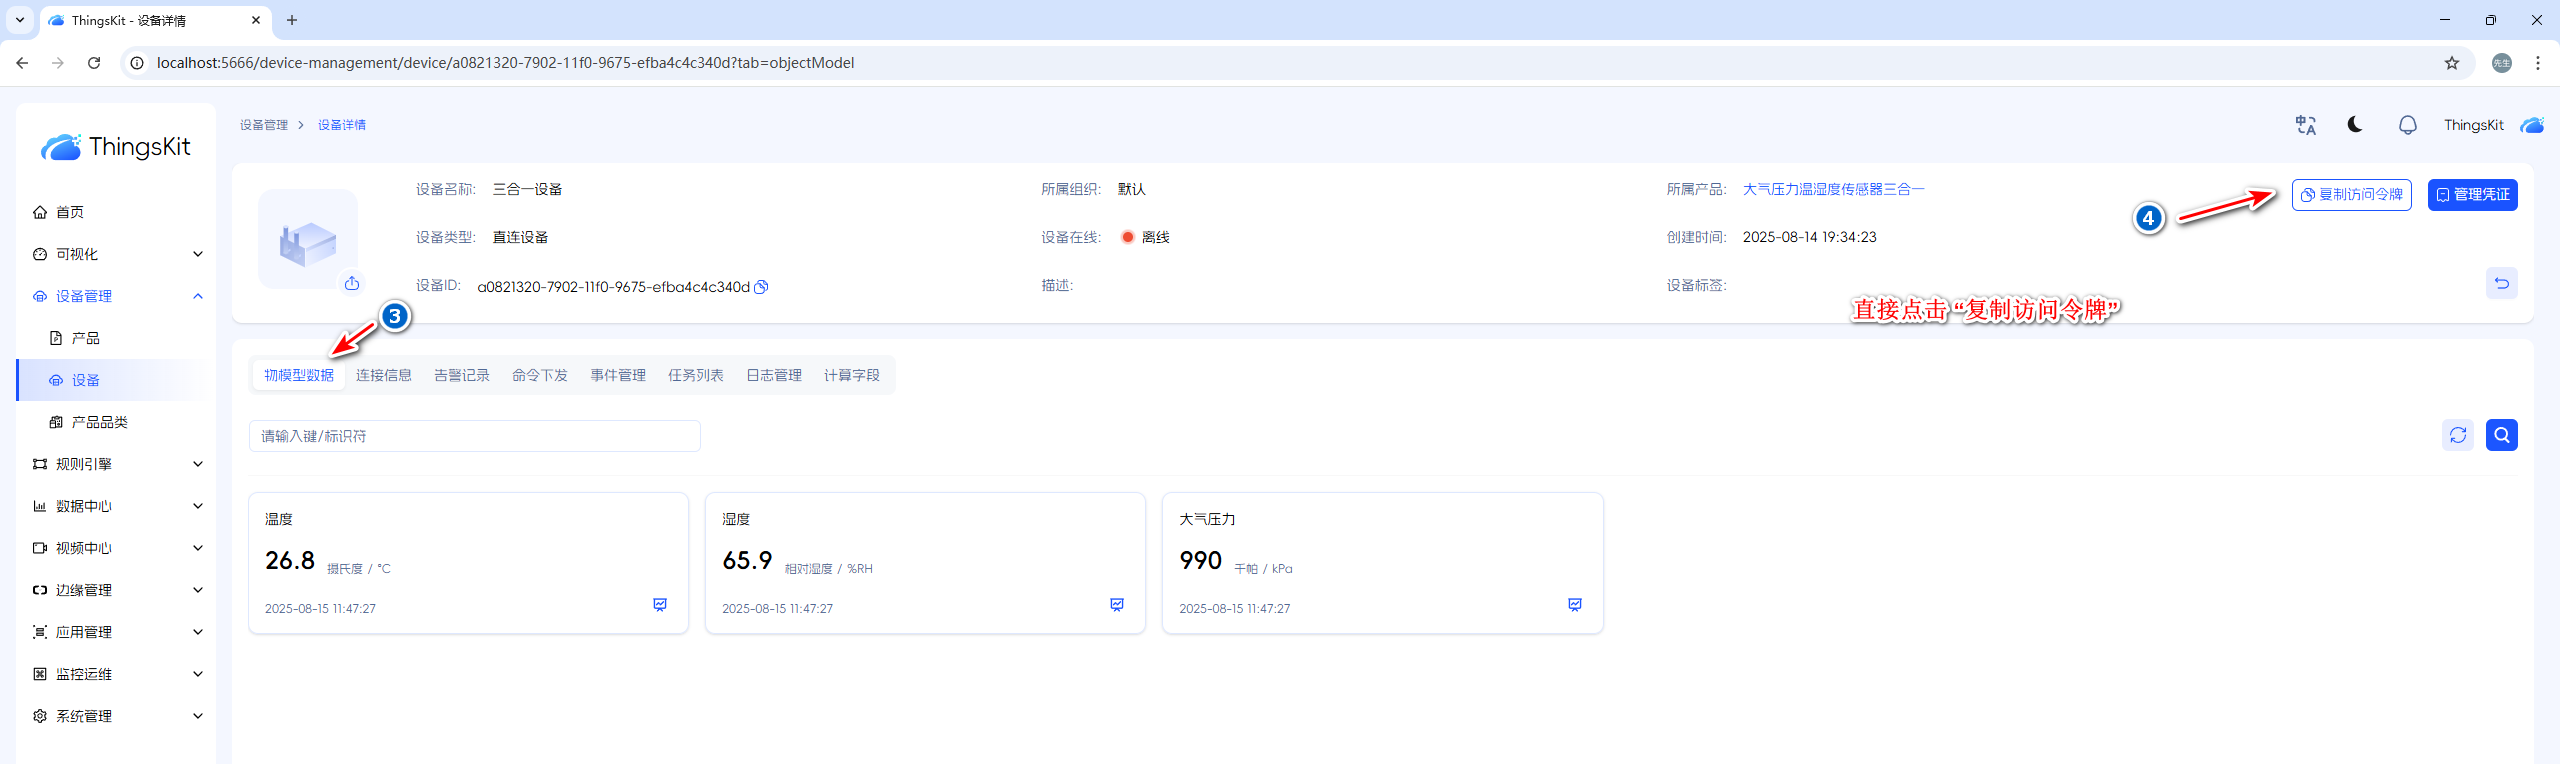Open the 大气压力温湿度传感器三合一 product link

click(1833, 189)
